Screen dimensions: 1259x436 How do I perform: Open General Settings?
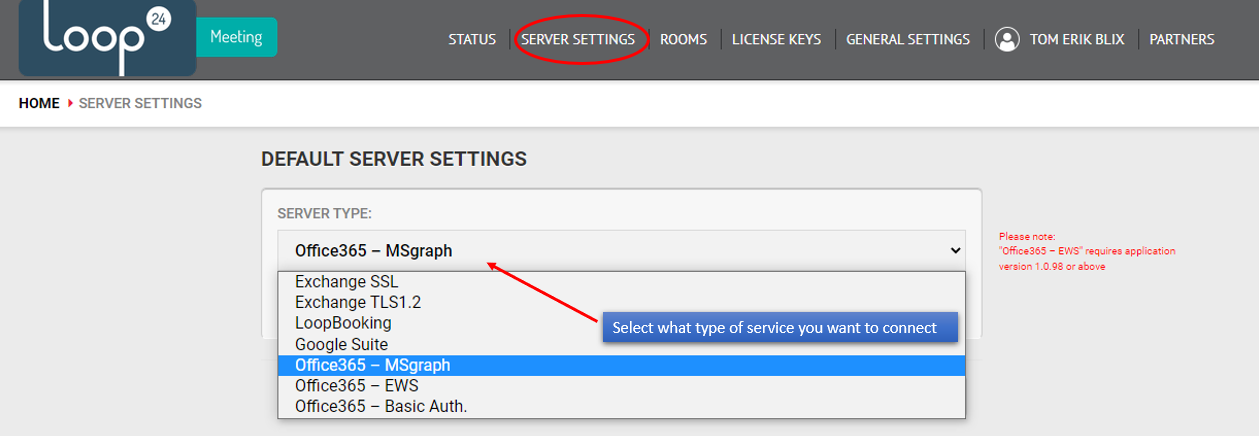pos(908,40)
